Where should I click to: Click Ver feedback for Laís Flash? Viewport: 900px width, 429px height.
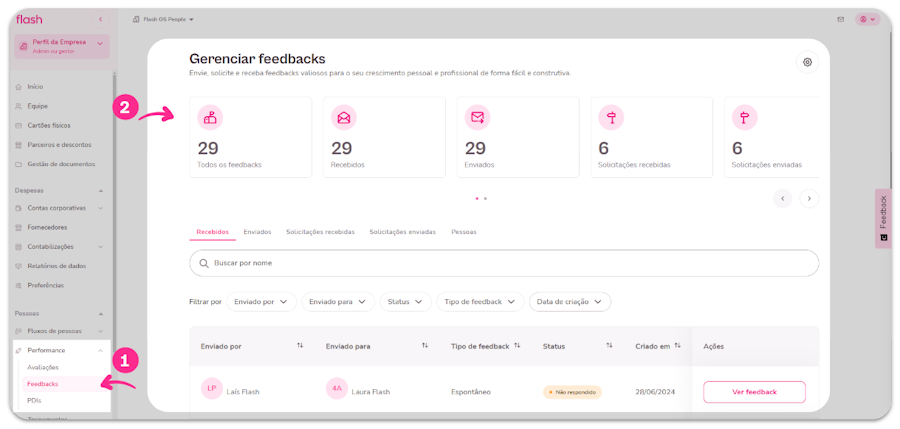click(x=754, y=392)
